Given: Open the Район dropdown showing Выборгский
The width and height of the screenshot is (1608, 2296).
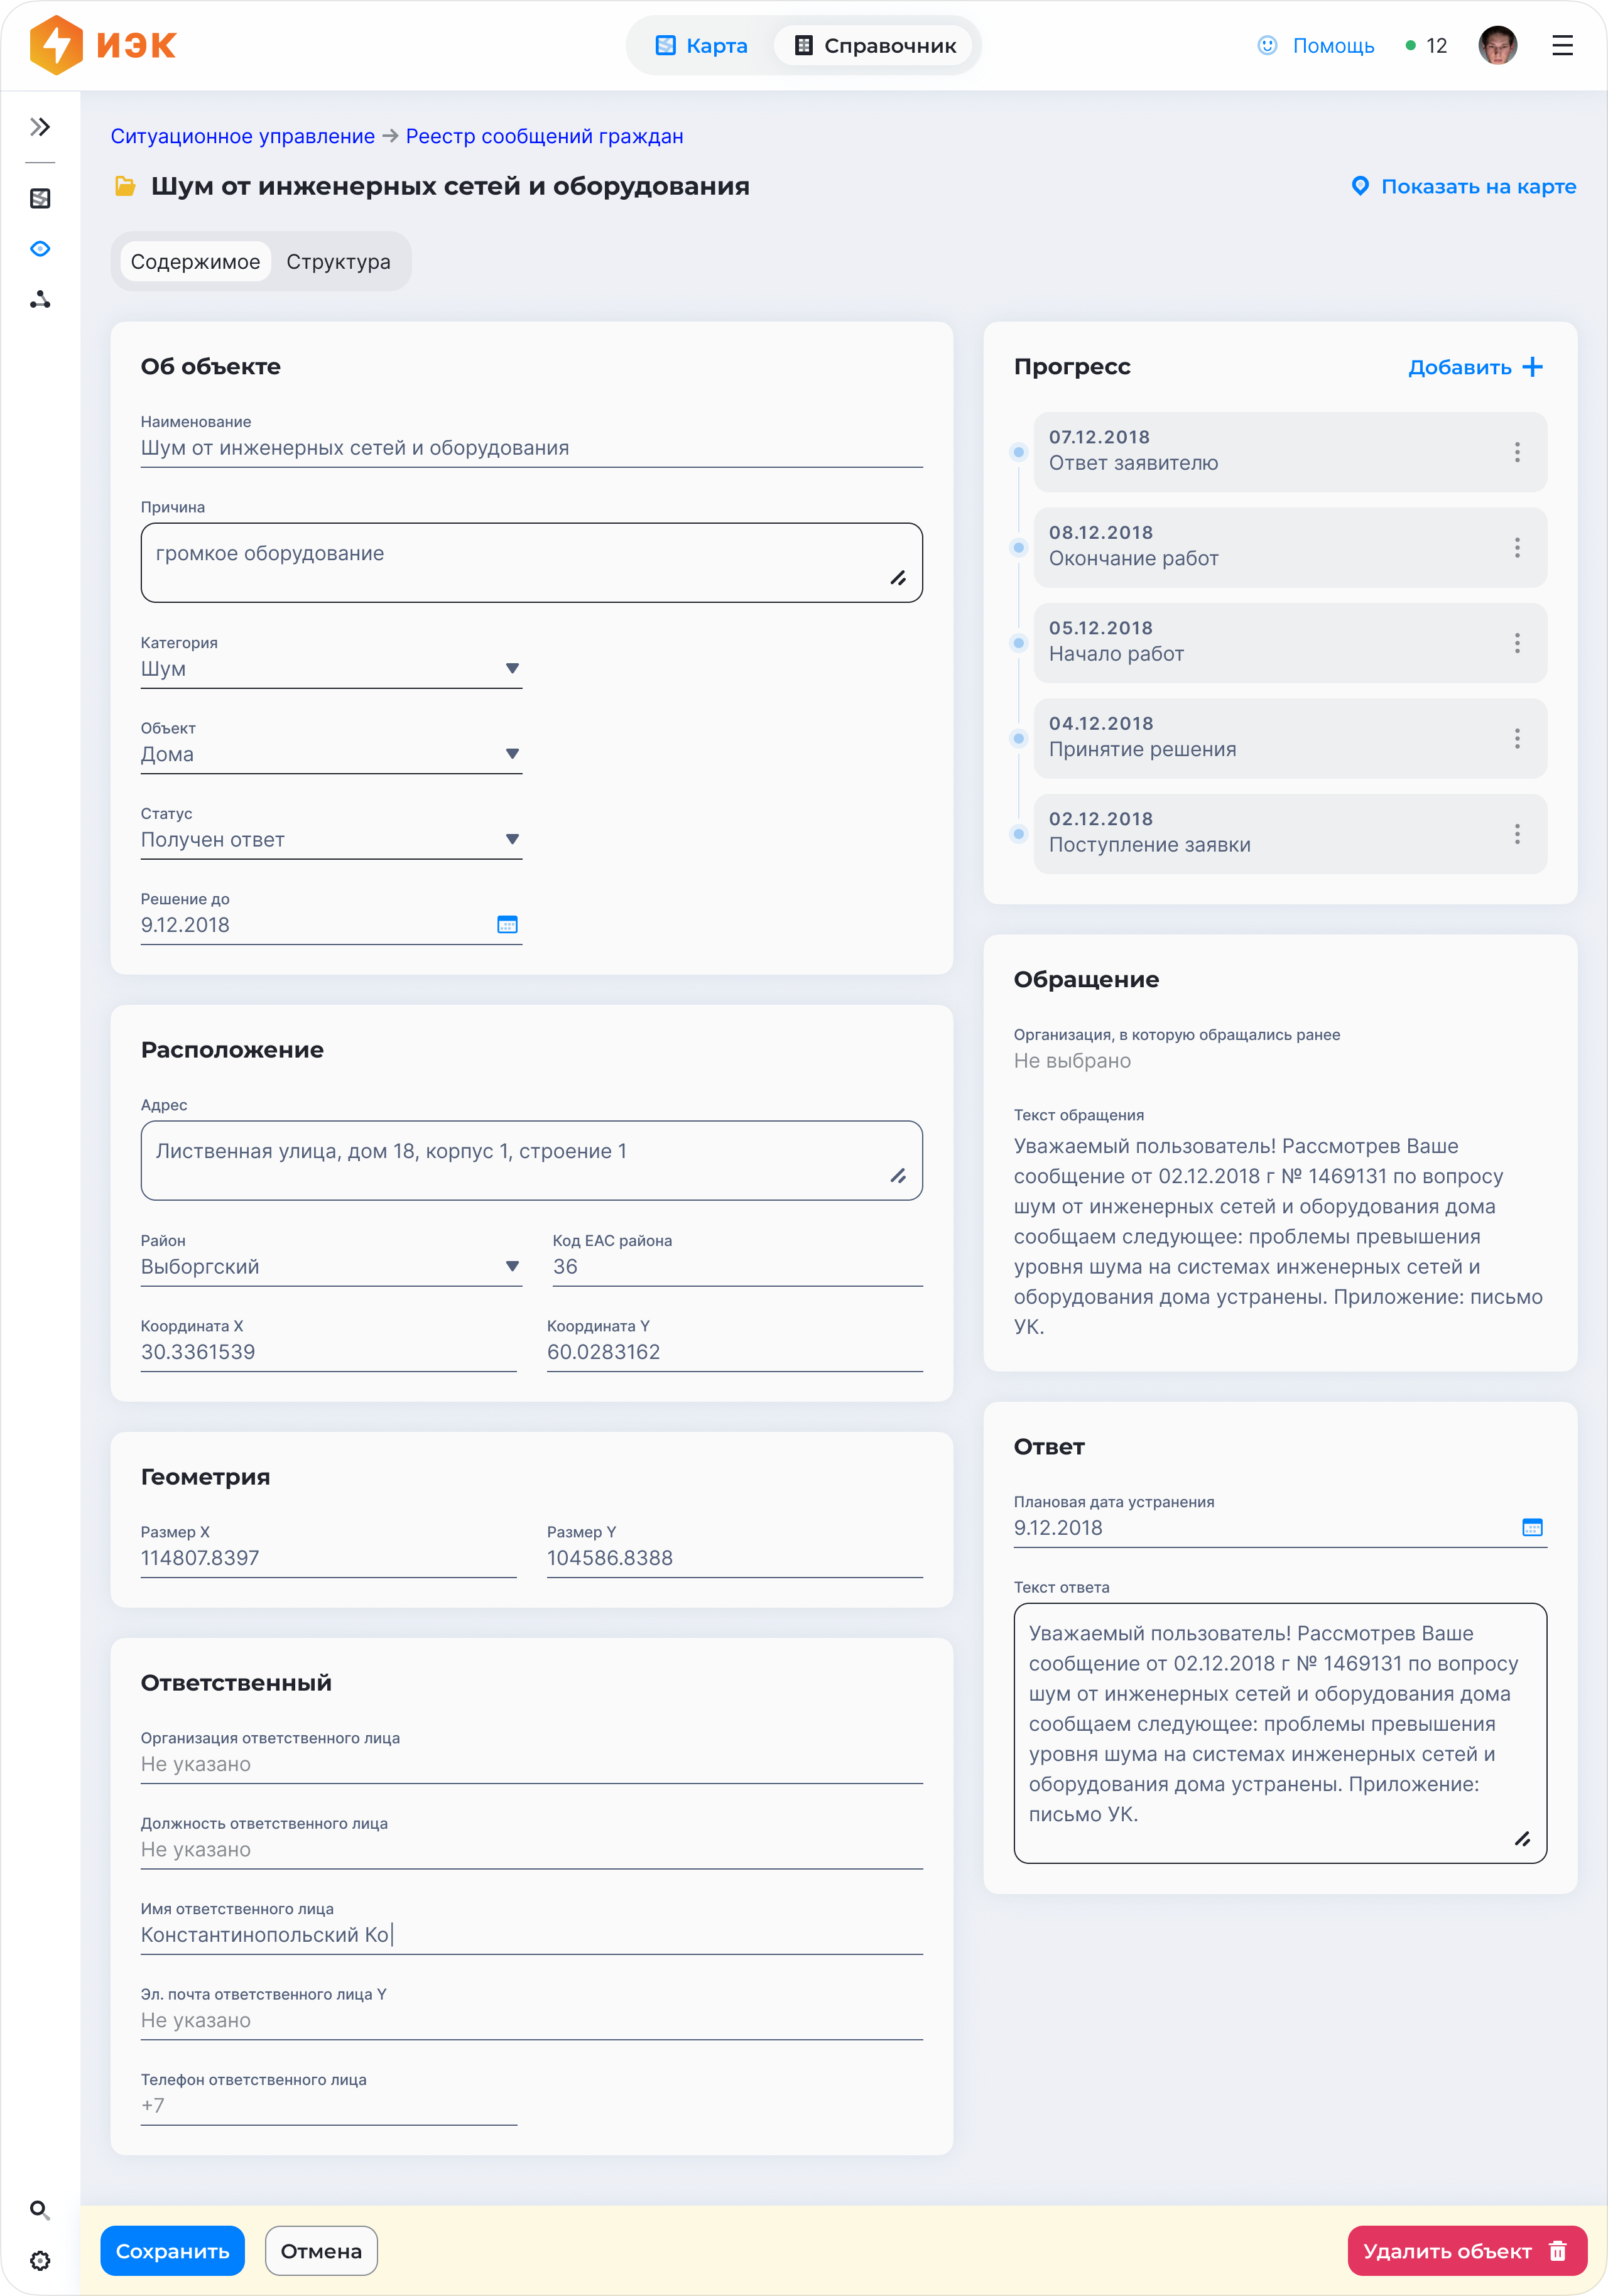Looking at the screenshot, I should (512, 1267).
